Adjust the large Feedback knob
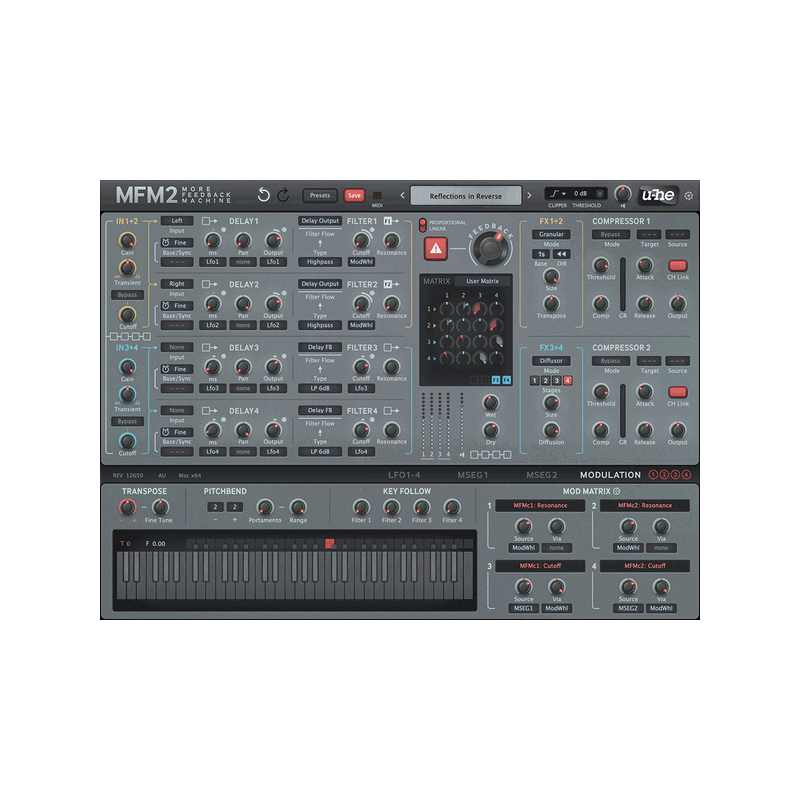The height and width of the screenshot is (800, 800). coord(490,248)
